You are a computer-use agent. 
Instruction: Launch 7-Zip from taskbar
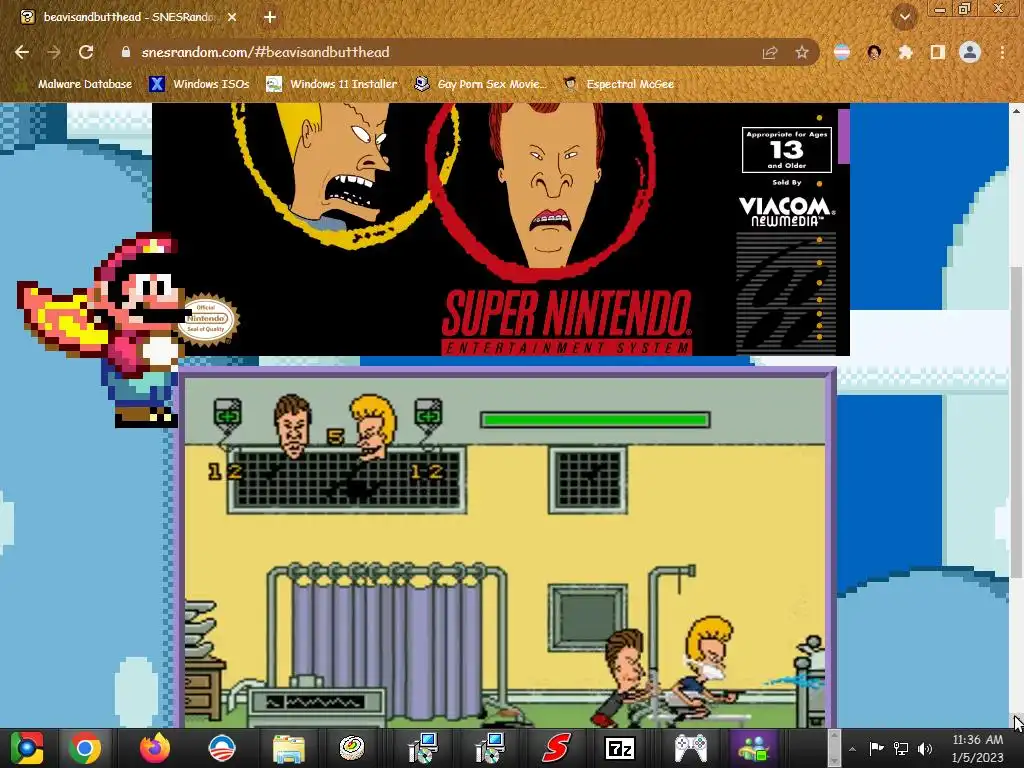tap(620, 748)
